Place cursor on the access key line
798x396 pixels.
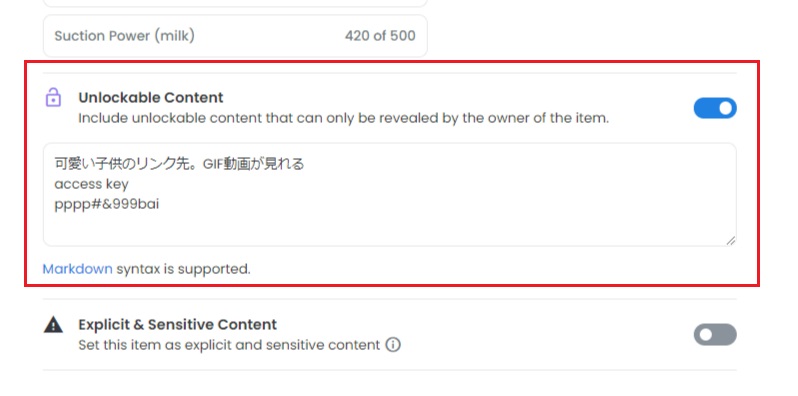(92, 184)
